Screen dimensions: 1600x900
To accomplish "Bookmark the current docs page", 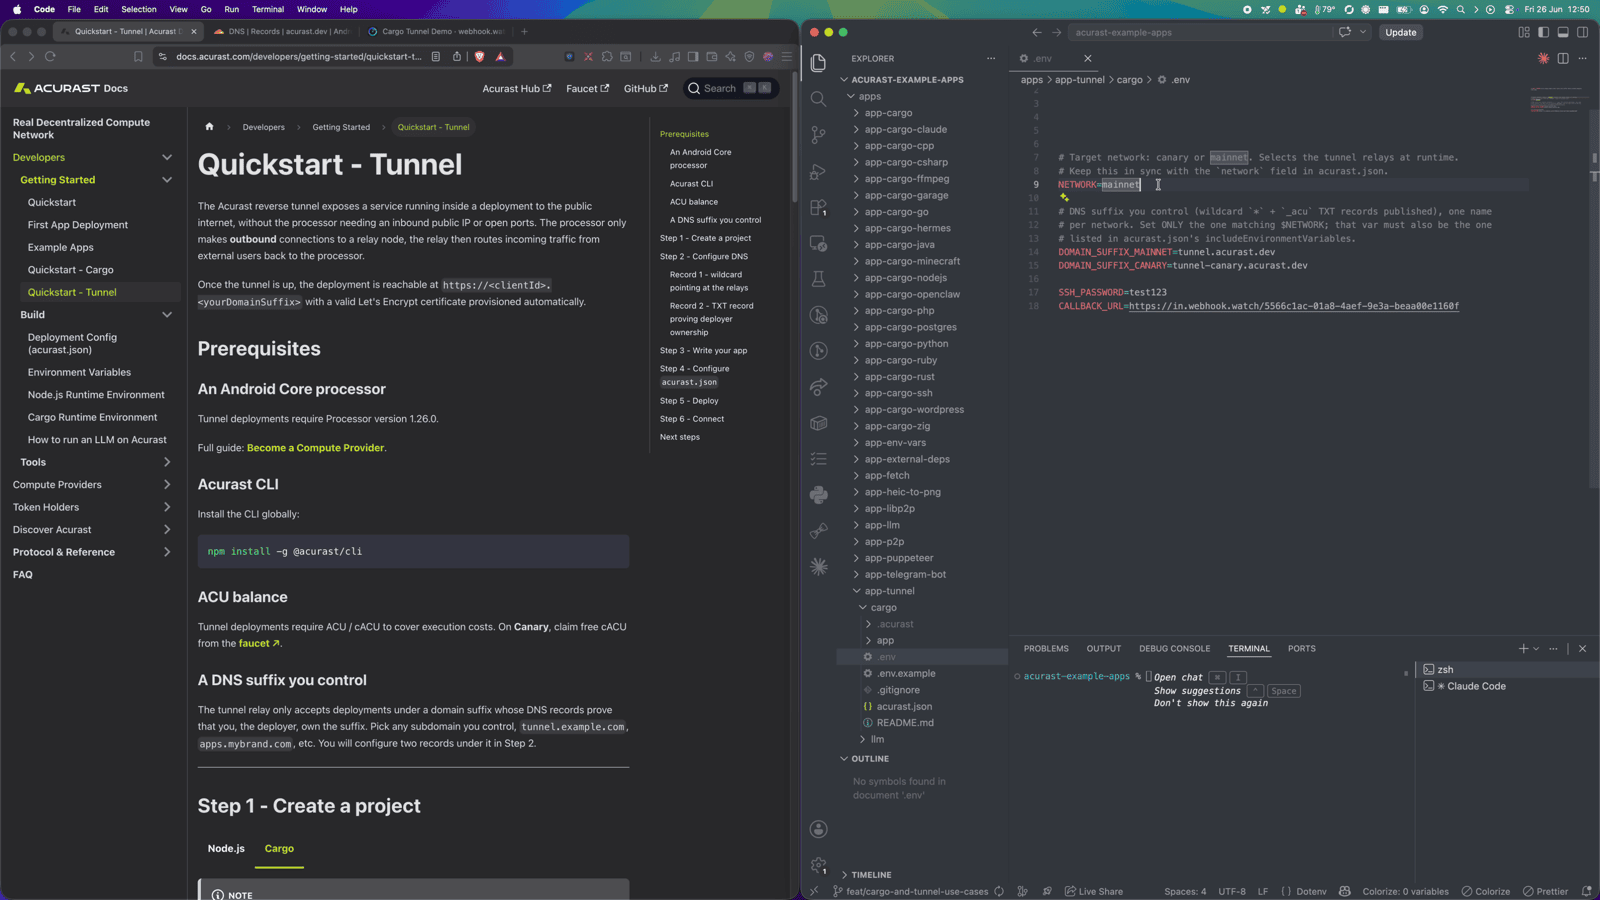I will pyautogui.click(x=138, y=57).
